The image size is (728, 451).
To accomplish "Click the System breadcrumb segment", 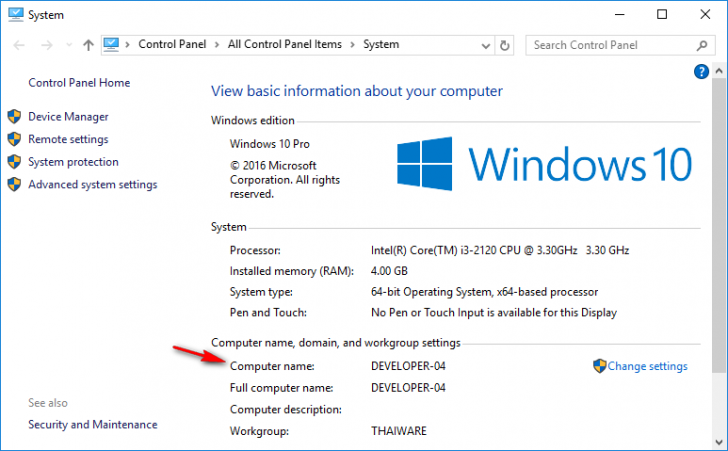I will [381, 44].
